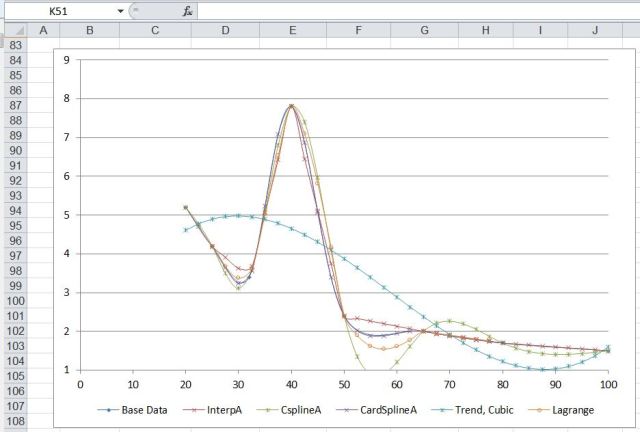Screen dimensions: 640x432
Task: Click the CsplineA legend marker
Action: point(265,410)
